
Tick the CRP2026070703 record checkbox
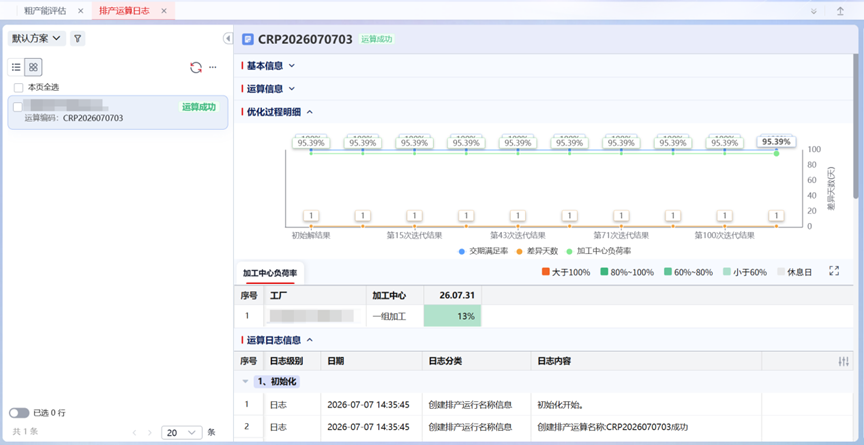coord(18,107)
